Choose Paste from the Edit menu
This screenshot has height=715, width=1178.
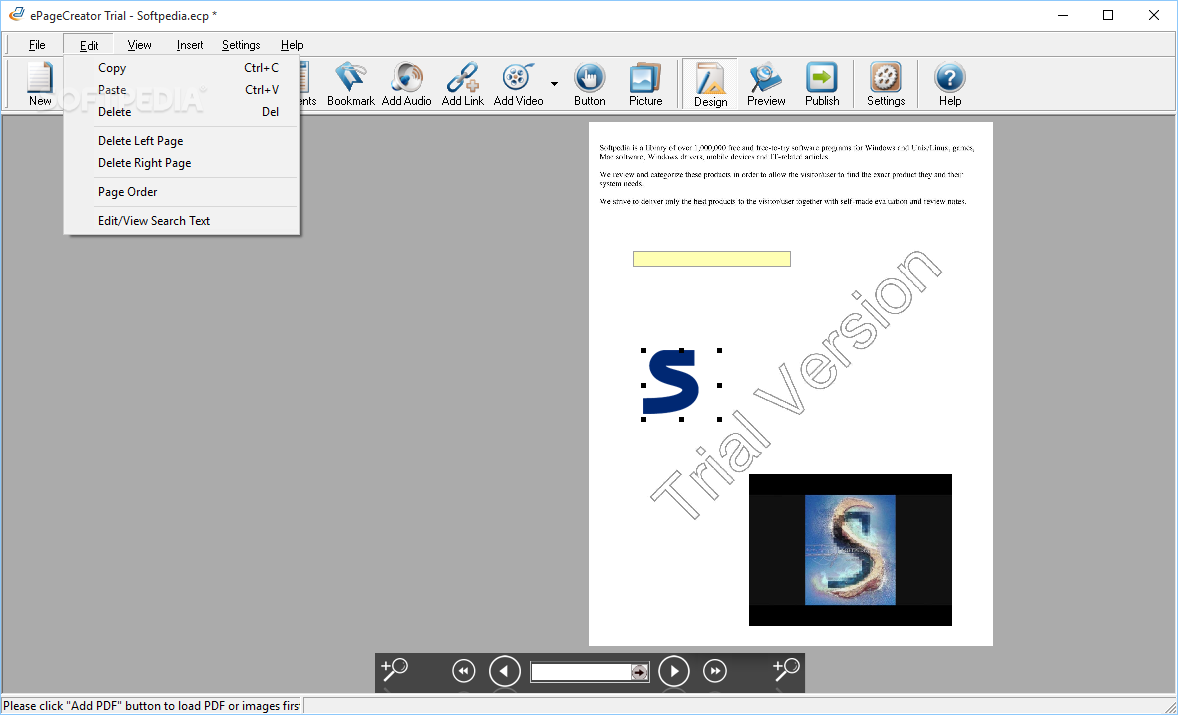coord(182,89)
